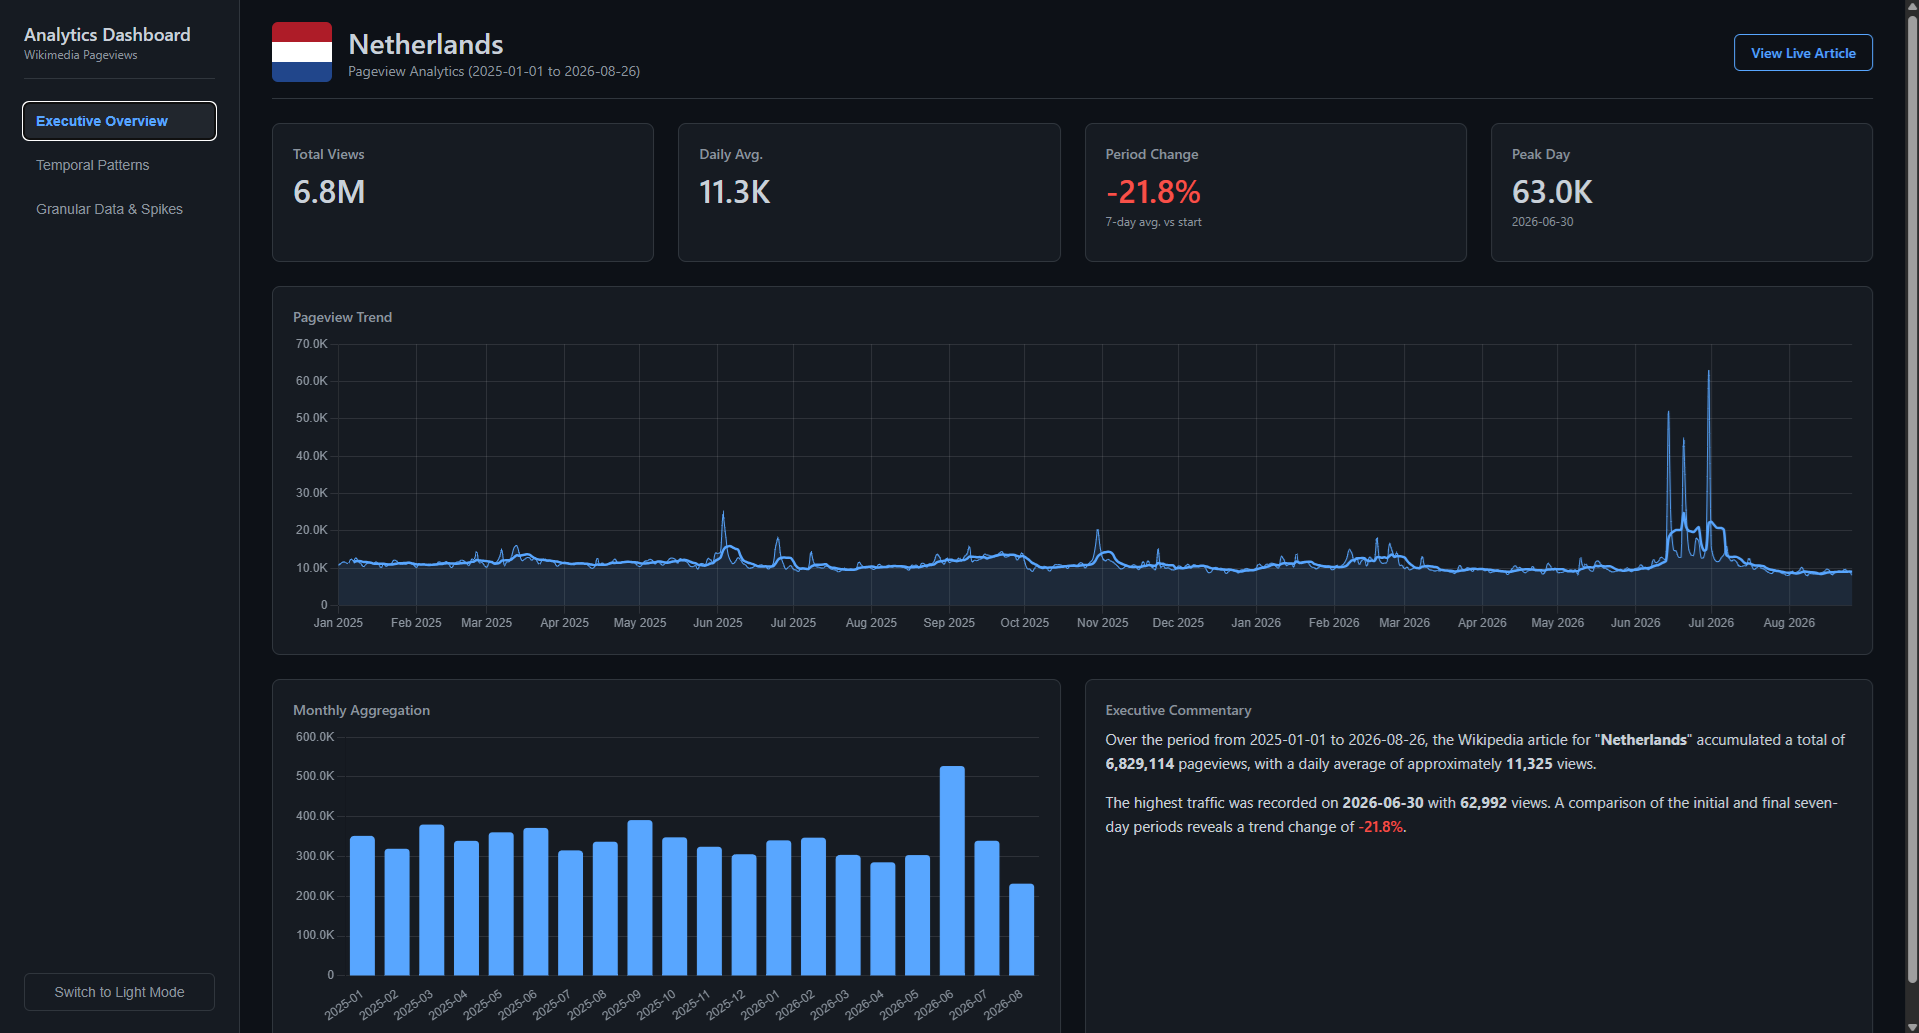Click the highest spike in Pageview Trend

tap(1708, 374)
